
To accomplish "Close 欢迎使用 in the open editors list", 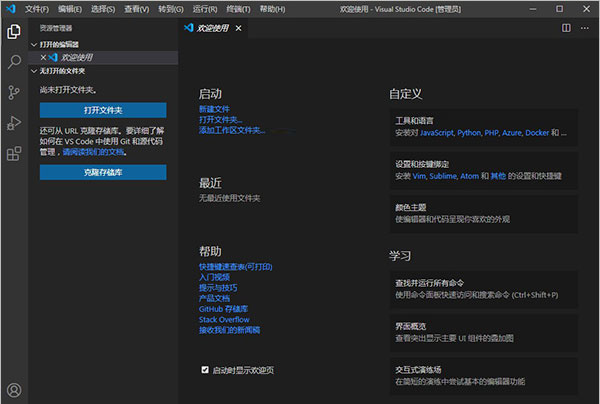I will [x=43, y=57].
